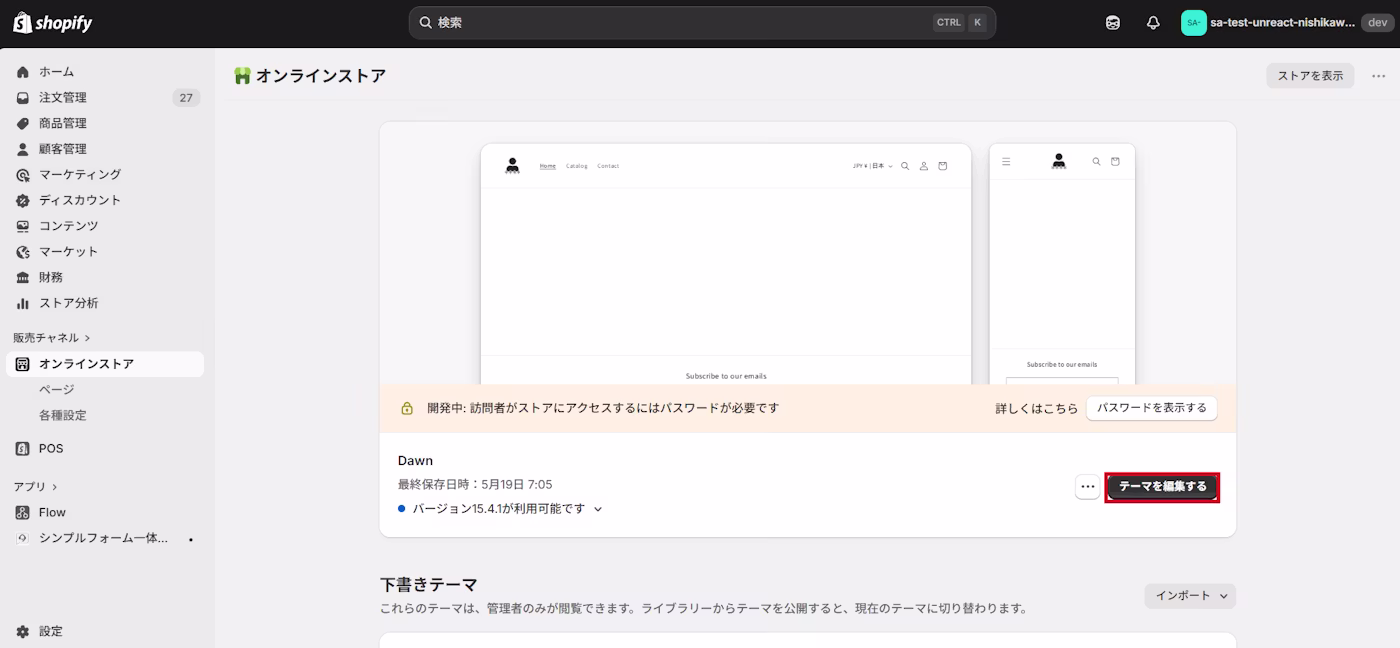Expand the 販売チャネル section chevron

[88, 338]
